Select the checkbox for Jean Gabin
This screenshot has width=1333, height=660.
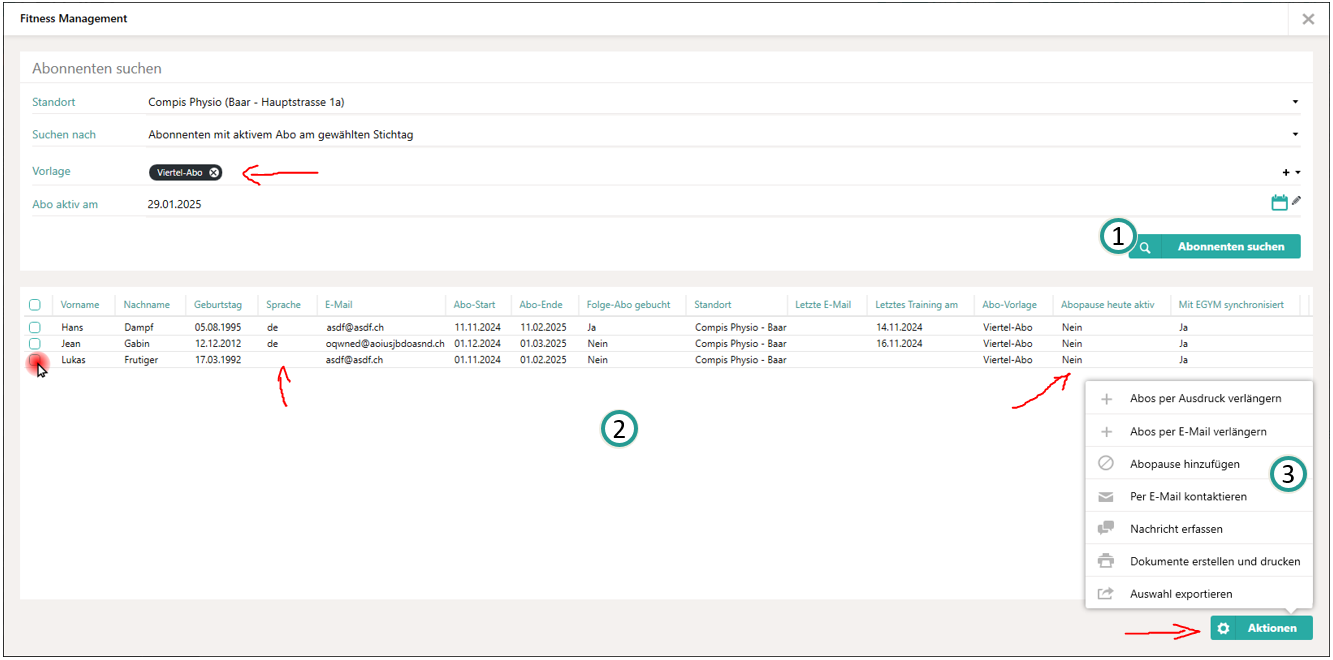35,343
